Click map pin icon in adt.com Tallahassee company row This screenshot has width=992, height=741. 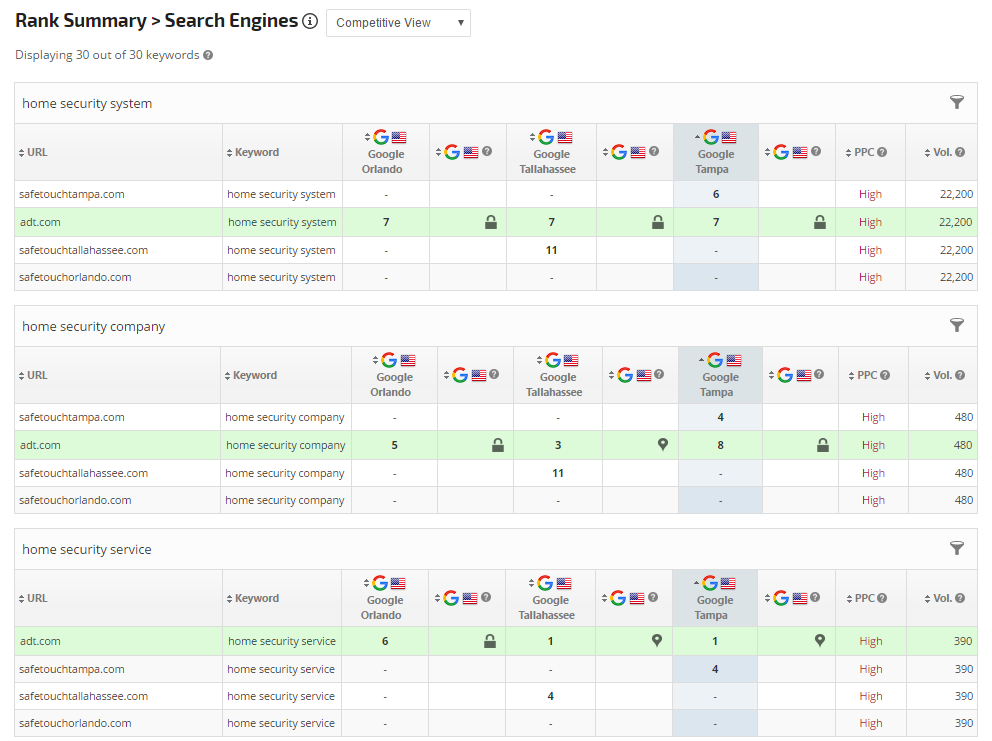pyautogui.click(x=662, y=445)
